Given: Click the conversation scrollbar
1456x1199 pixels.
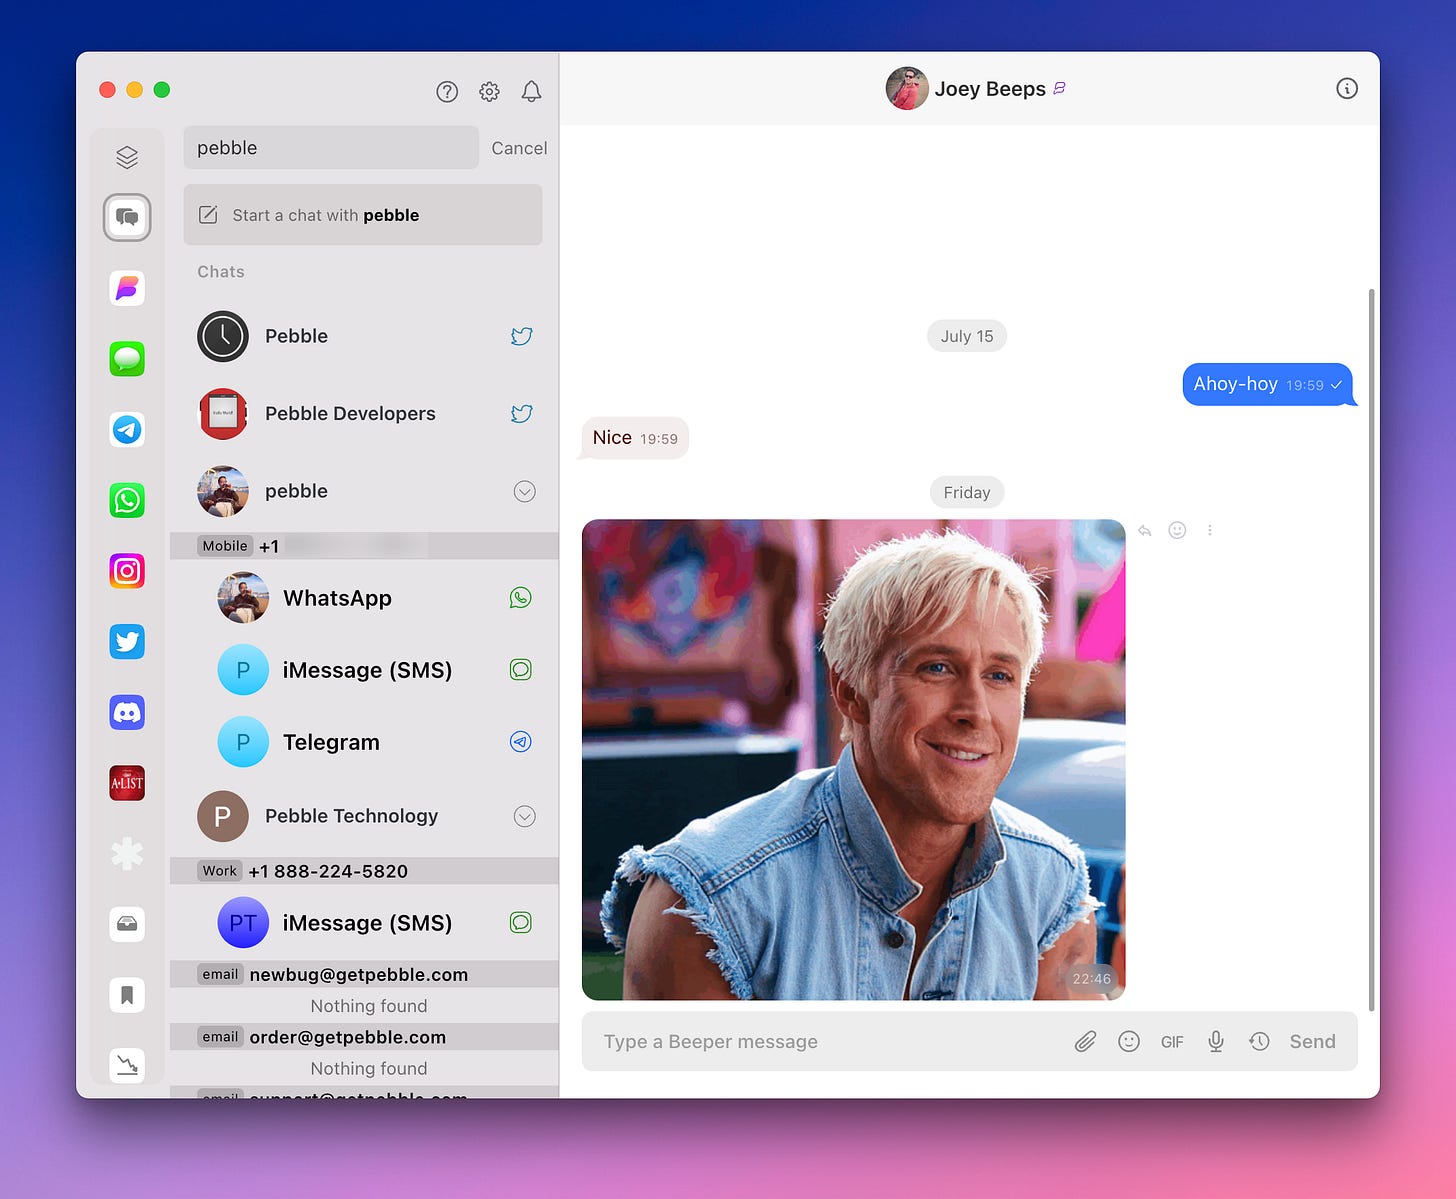Looking at the screenshot, I should (1371, 650).
